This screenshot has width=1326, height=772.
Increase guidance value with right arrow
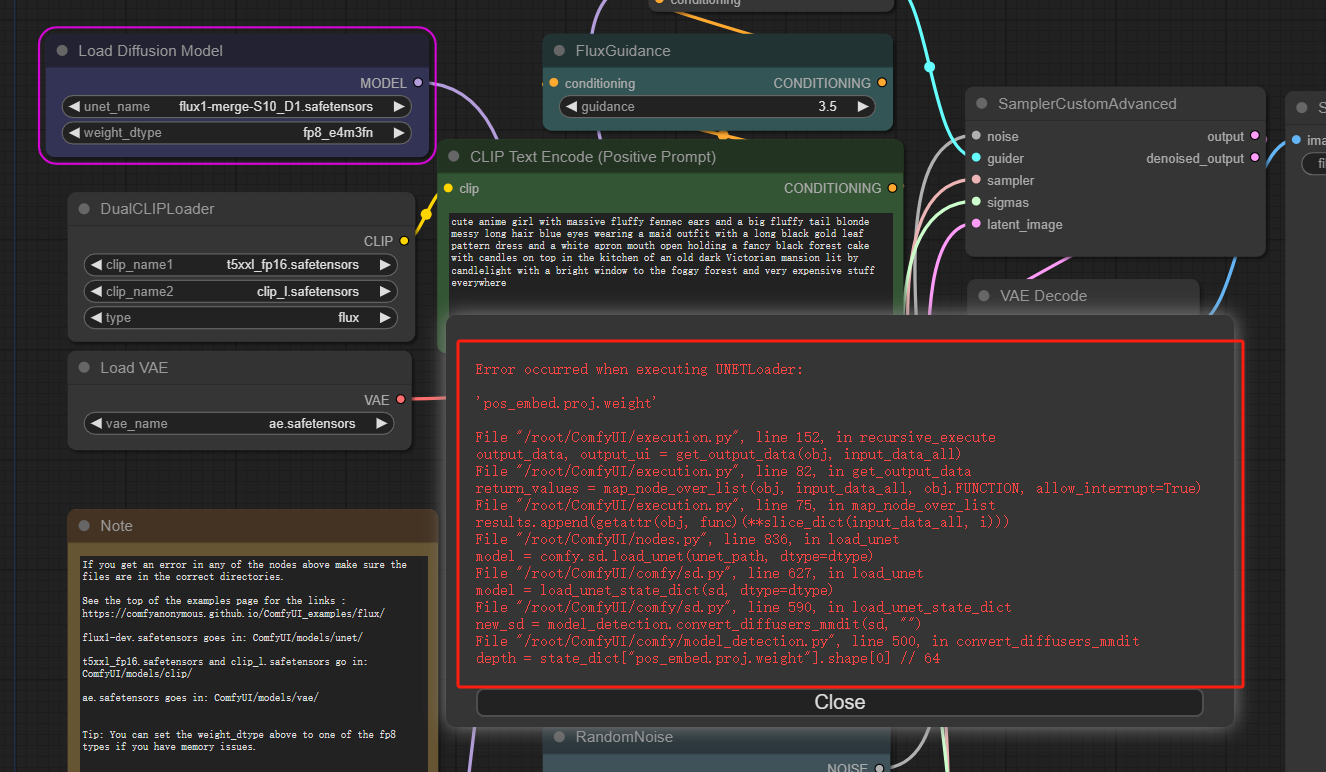[x=862, y=107]
